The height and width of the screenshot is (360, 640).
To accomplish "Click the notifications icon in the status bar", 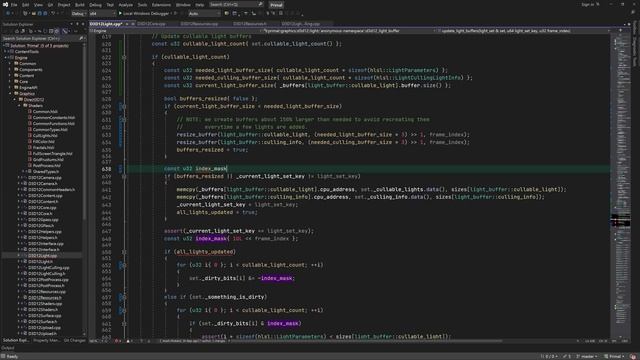I will (x=633, y=356).
